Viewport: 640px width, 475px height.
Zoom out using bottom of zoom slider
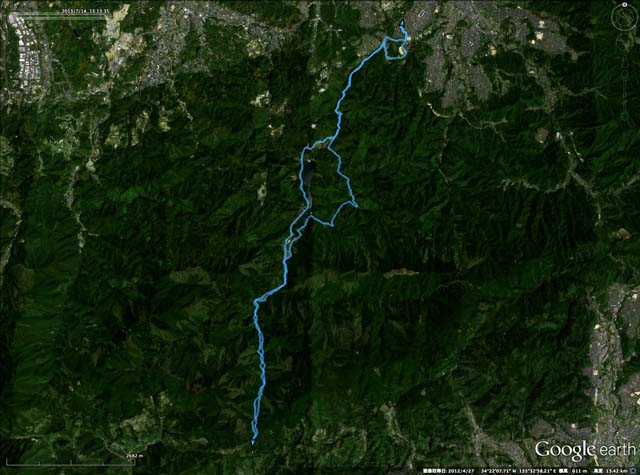pyautogui.click(x=624, y=116)
